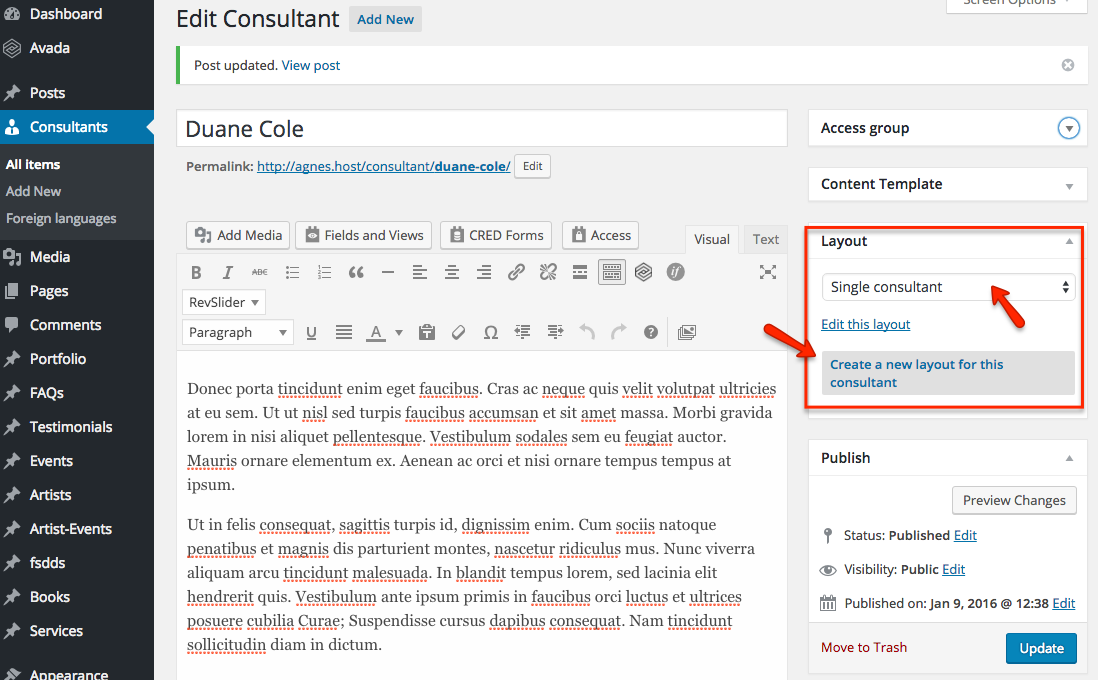Click the Add New button beside the heading
The image size is (1098, 680).
tap(385, 20)
